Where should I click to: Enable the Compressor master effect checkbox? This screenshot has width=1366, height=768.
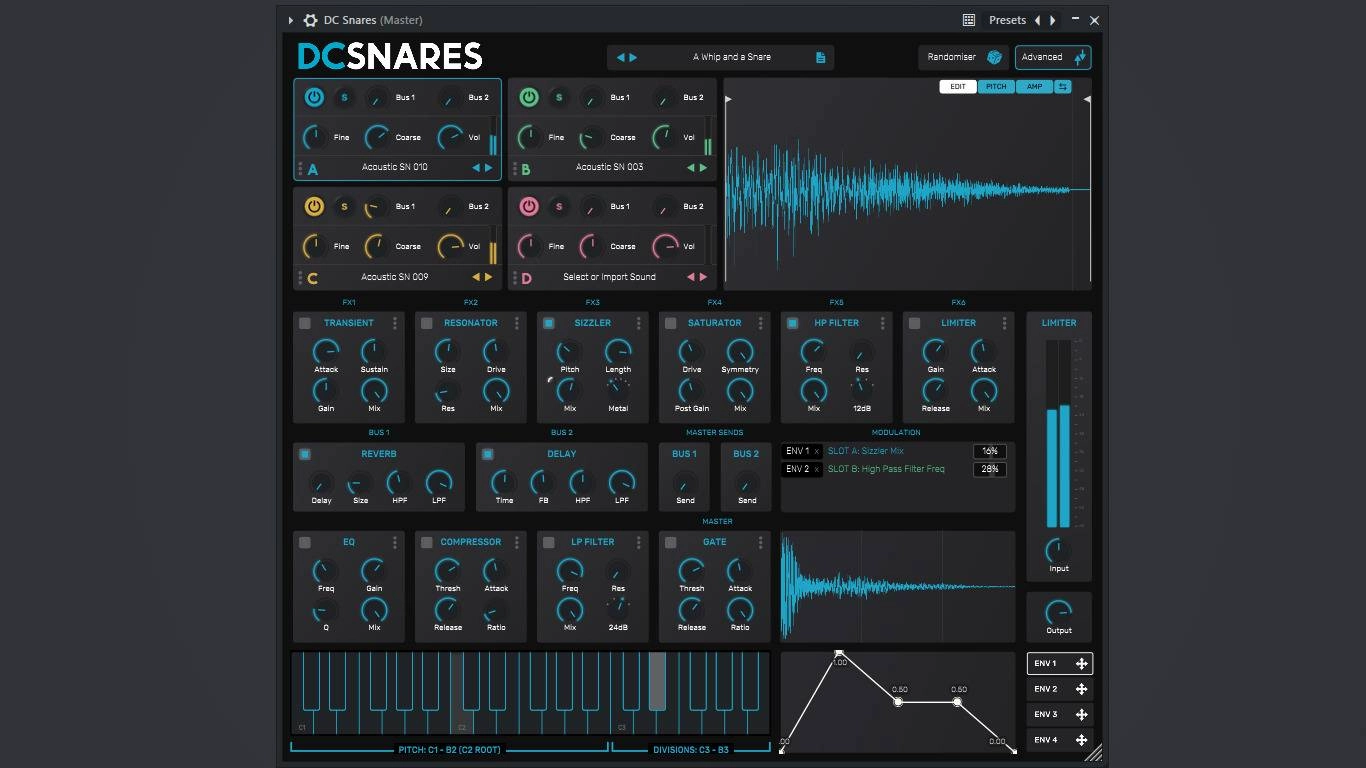coord(427,542)
